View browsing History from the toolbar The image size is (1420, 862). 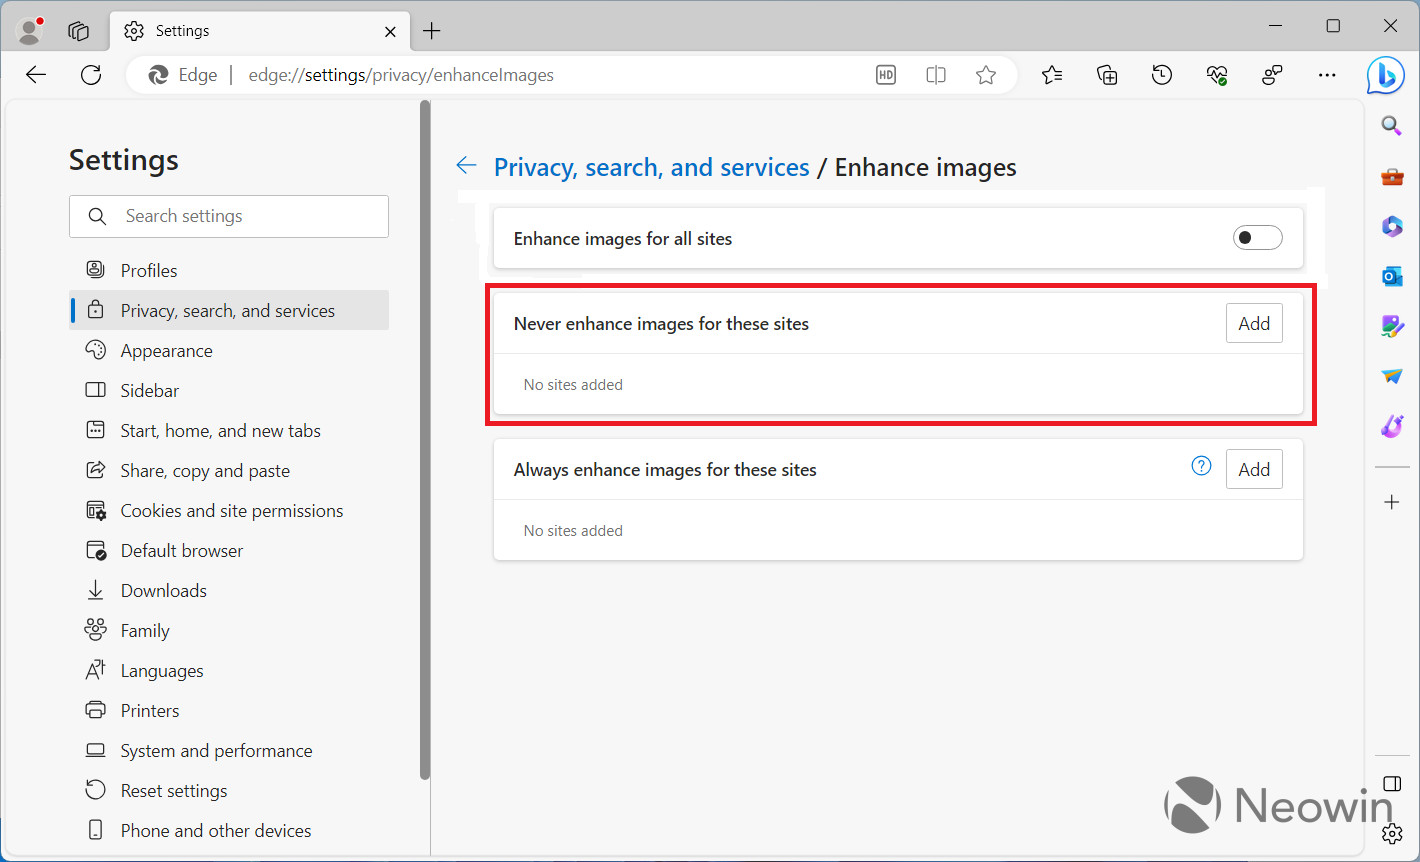1161,75
